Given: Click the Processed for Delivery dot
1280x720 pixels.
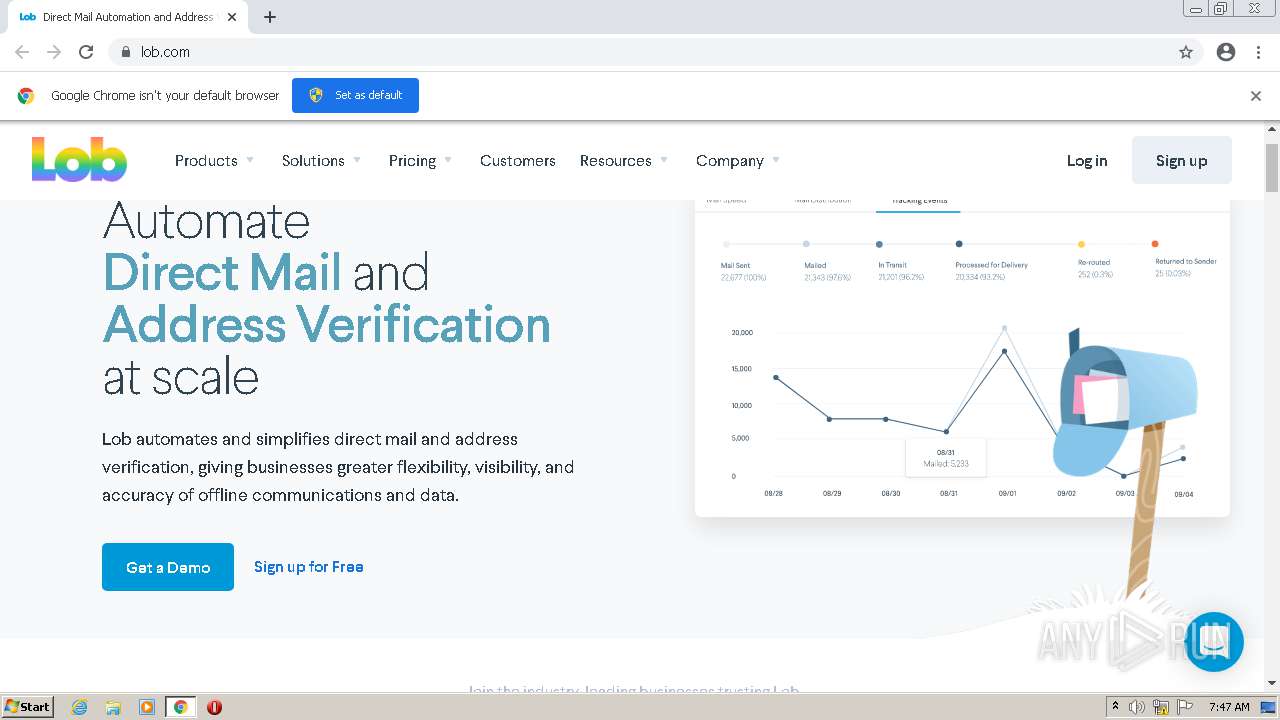Looking at the screenshot, I should [959, 244].
